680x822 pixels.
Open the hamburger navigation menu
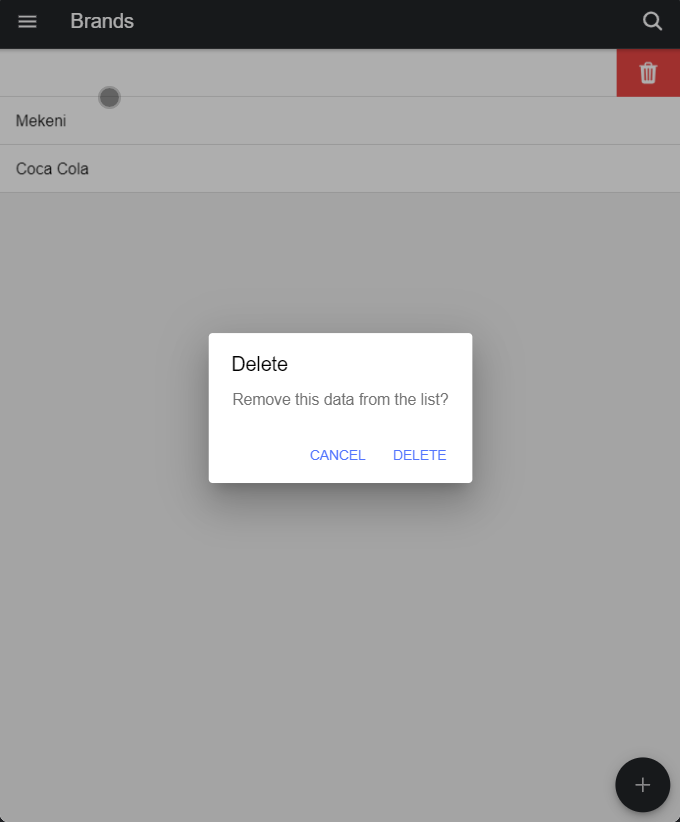[28, 22]
